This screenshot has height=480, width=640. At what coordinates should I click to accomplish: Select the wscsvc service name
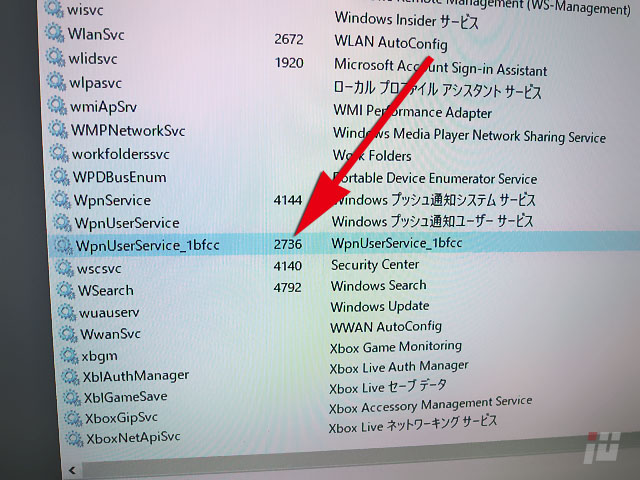coord(99,269)
